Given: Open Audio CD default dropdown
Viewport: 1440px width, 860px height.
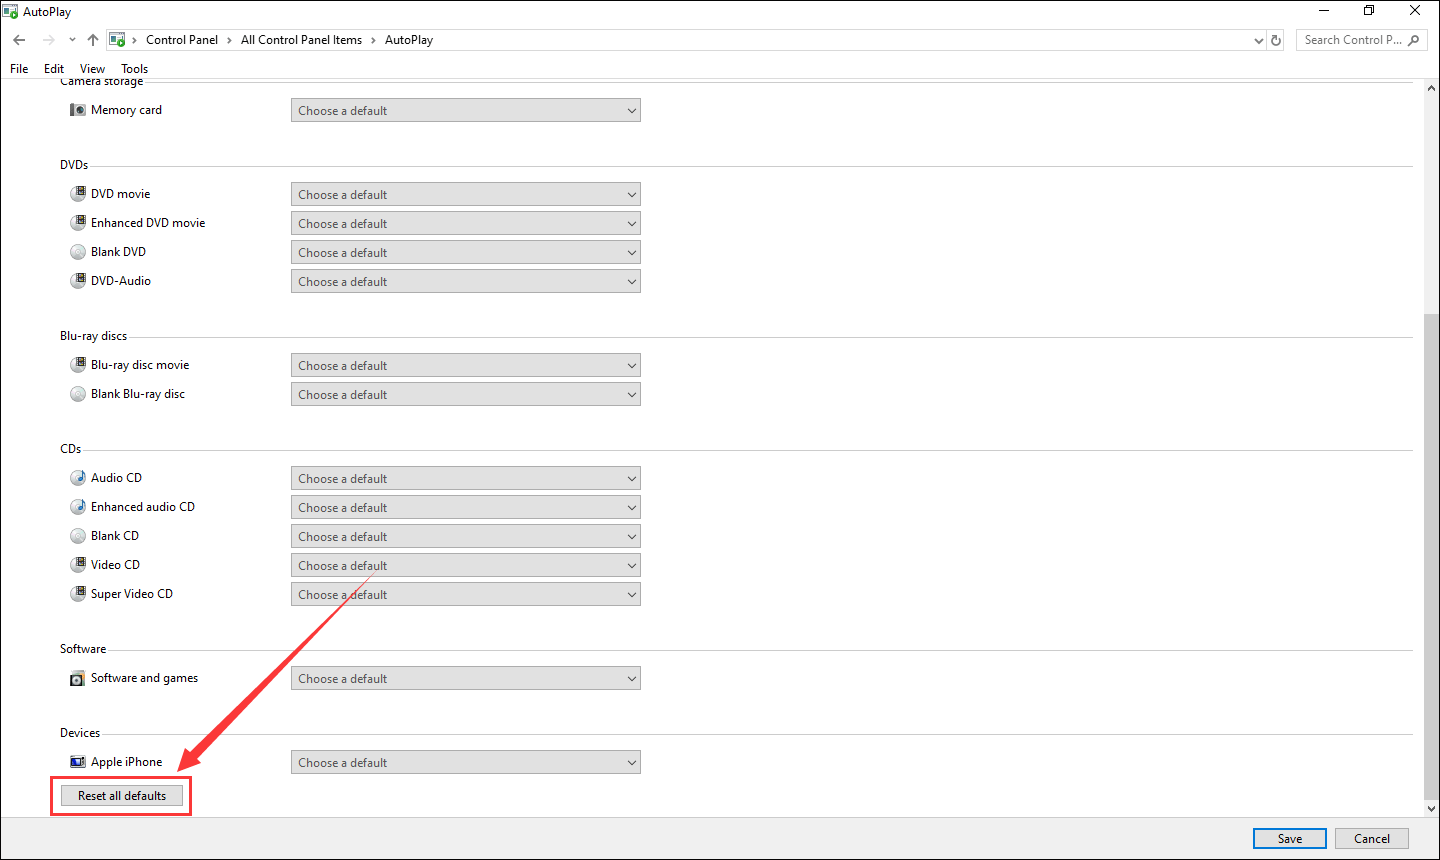Looking at the screenshot, I should tap(466, 479).
